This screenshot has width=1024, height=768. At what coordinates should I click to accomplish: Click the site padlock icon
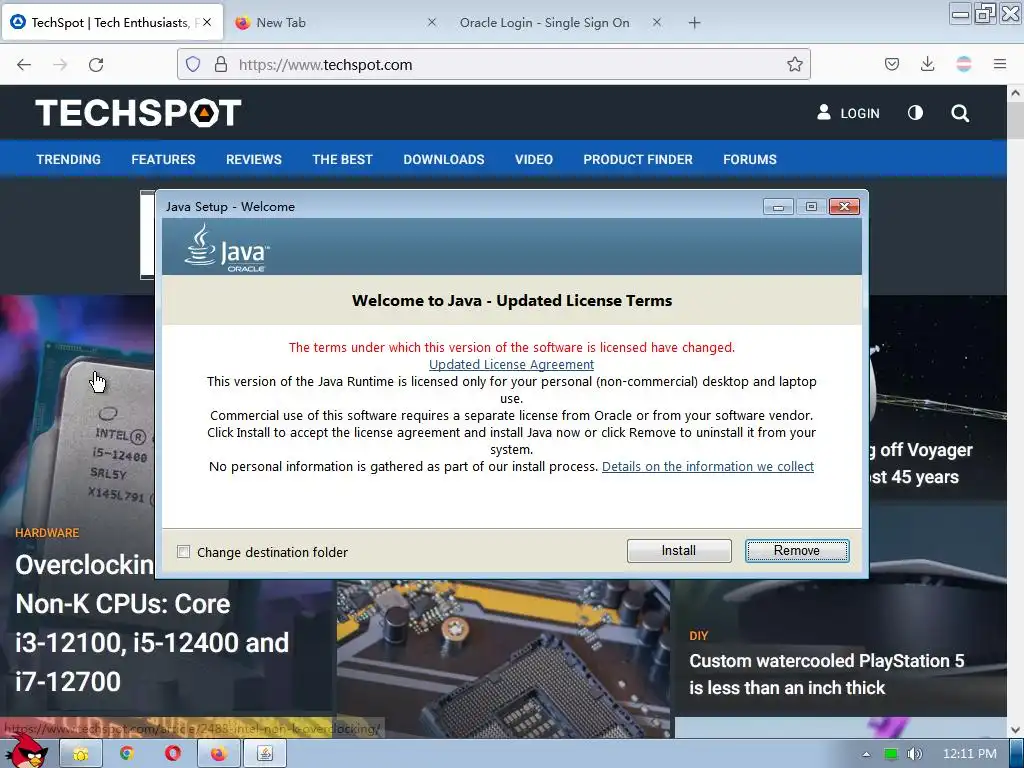pyautogui.click(x=221, y=64)
